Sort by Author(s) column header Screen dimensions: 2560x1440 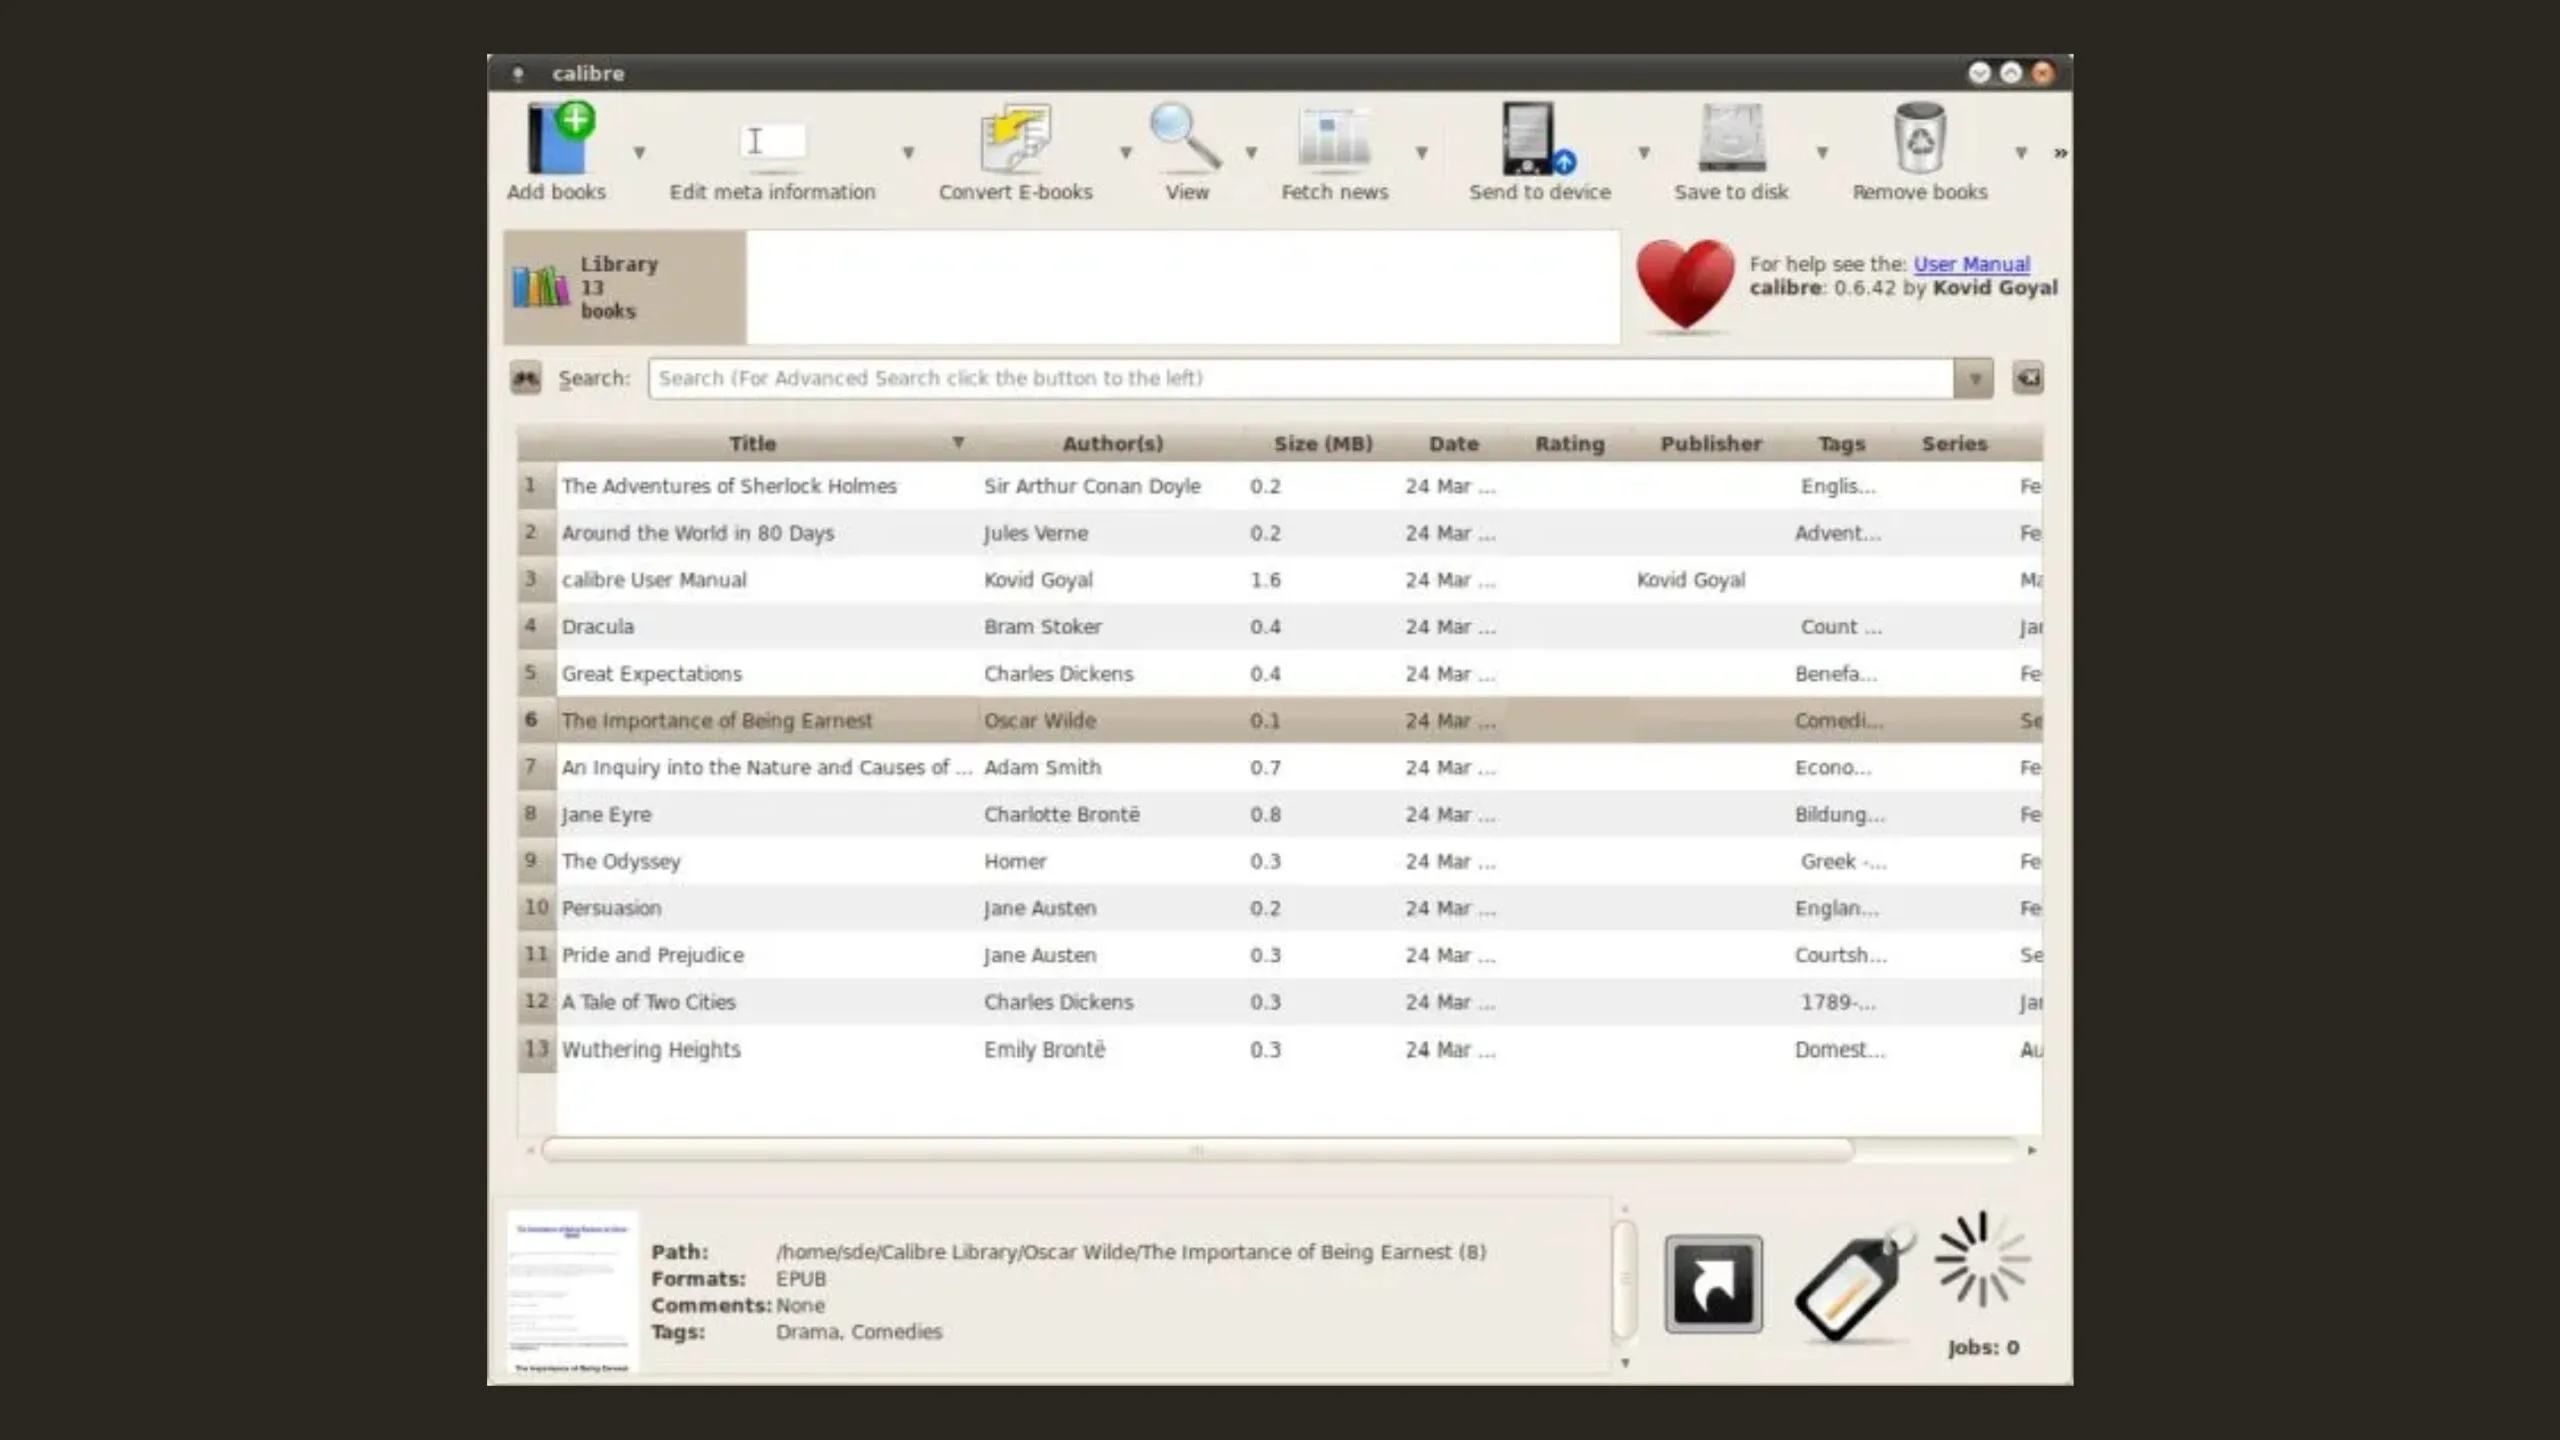1112,443
